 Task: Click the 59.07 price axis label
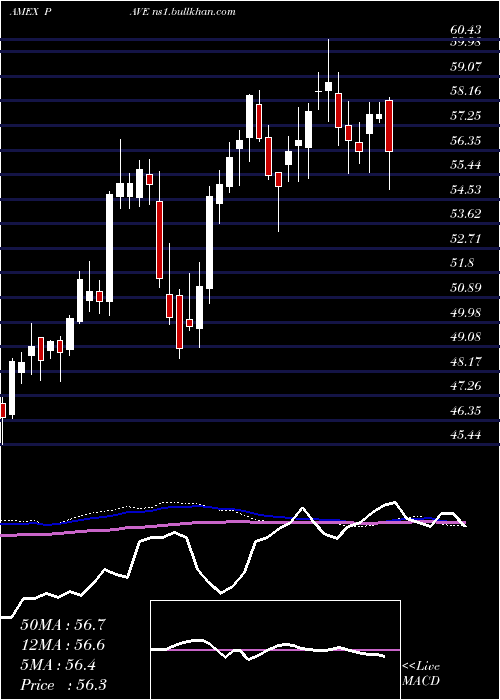[x=466, y=67]
